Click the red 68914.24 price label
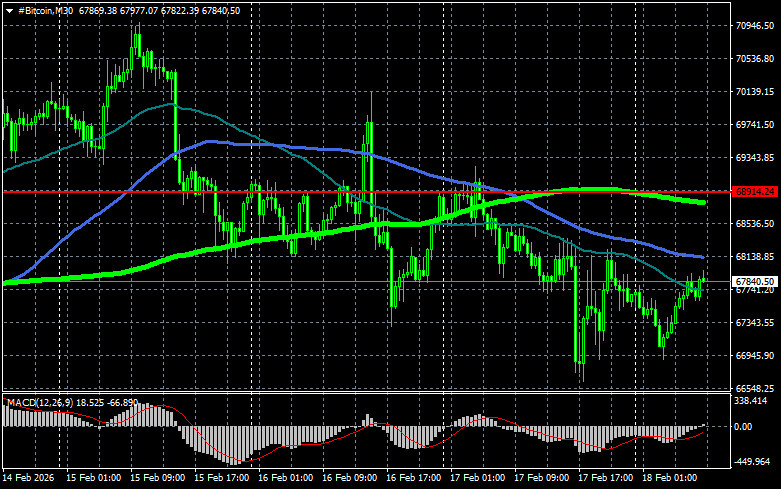 (755, 191)
